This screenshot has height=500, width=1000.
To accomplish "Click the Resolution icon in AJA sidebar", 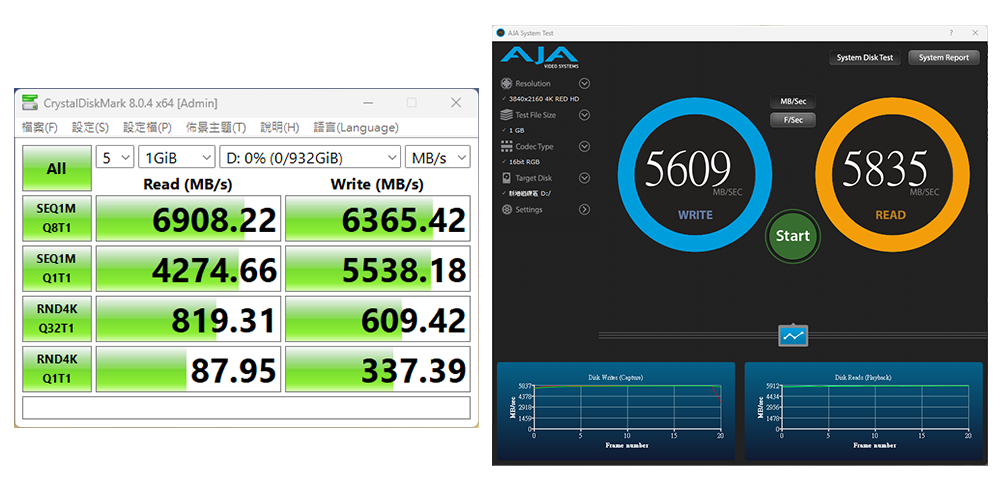I will tap(506, 84).
